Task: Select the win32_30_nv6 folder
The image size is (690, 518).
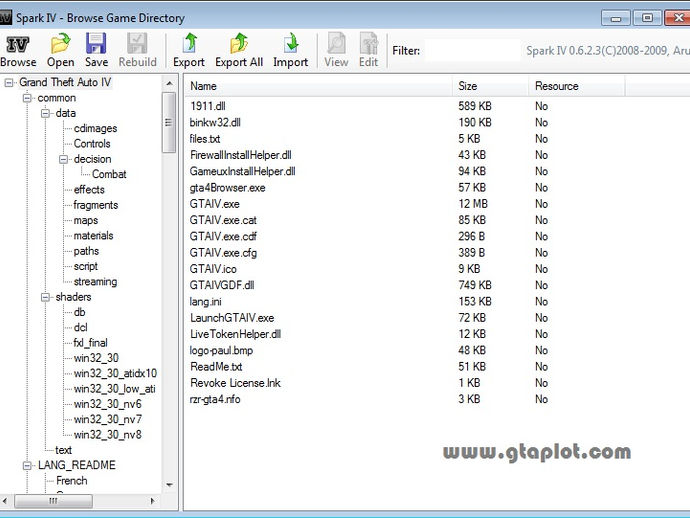Action: [x=108, y=404]
